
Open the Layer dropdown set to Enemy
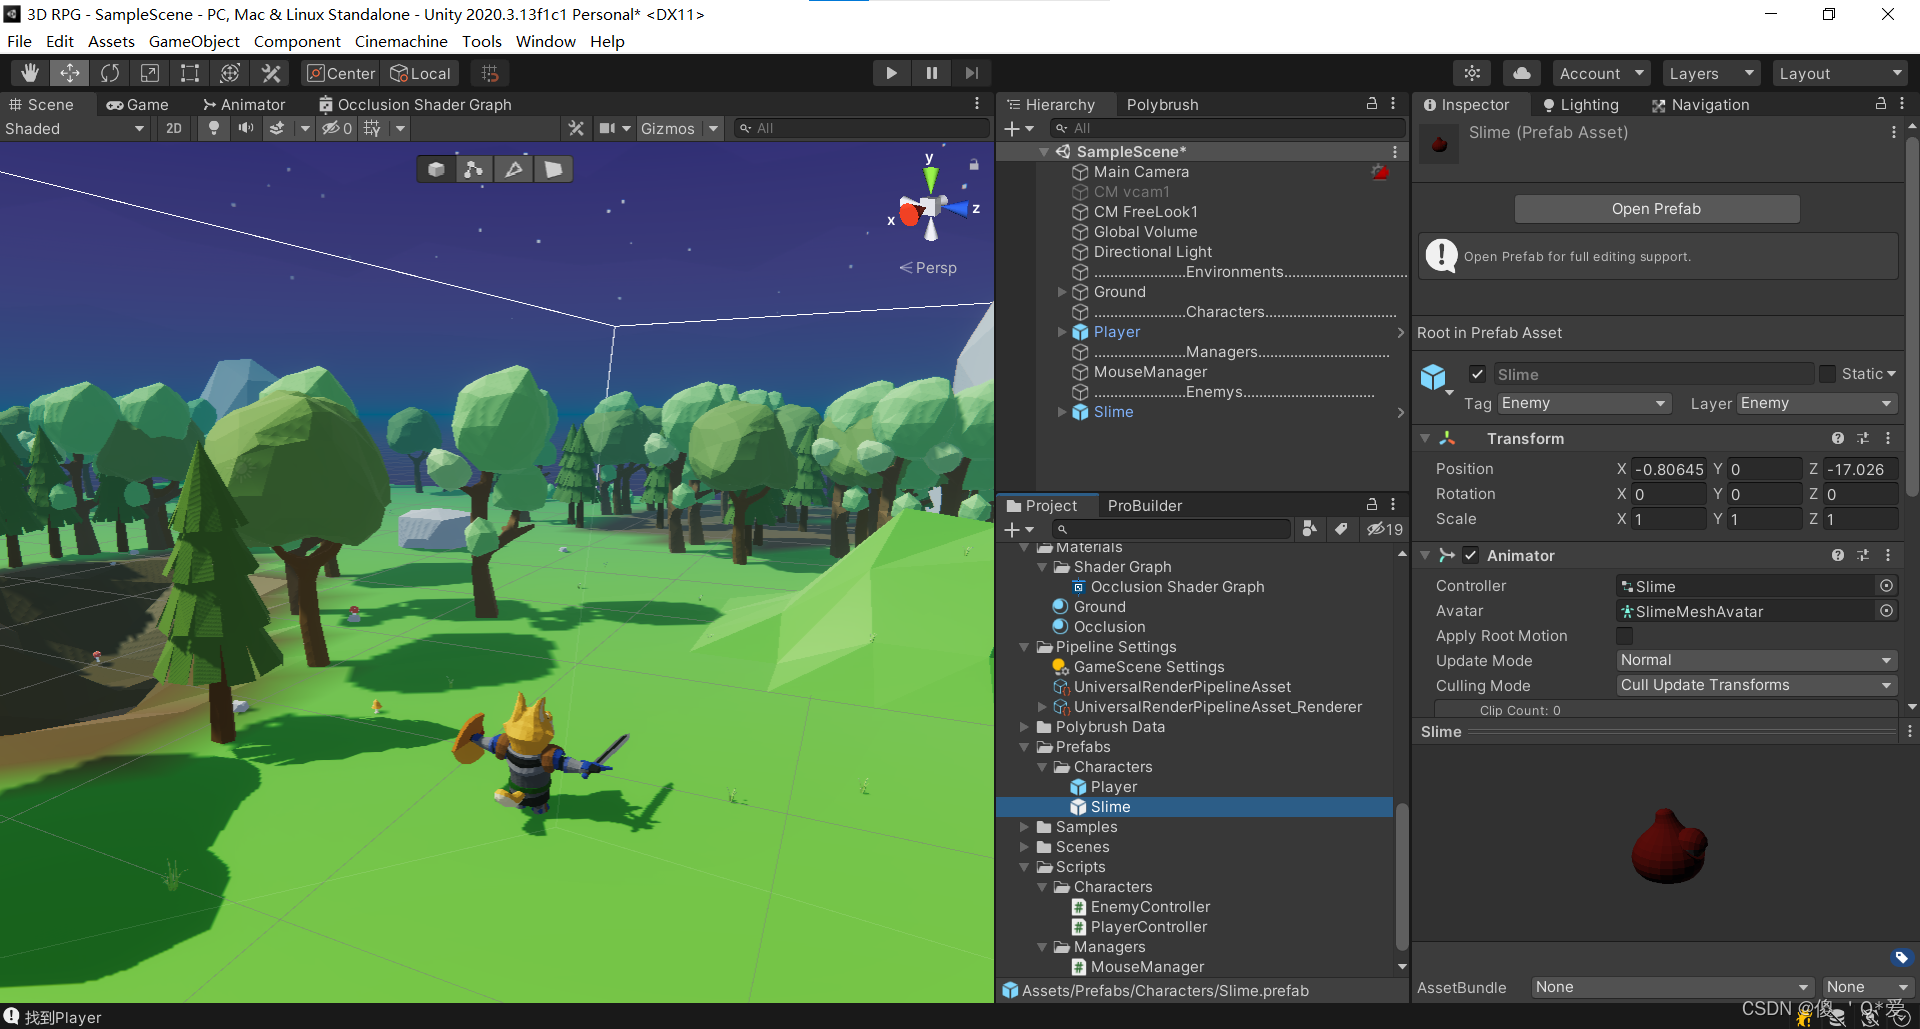[x=1815, y=403]
